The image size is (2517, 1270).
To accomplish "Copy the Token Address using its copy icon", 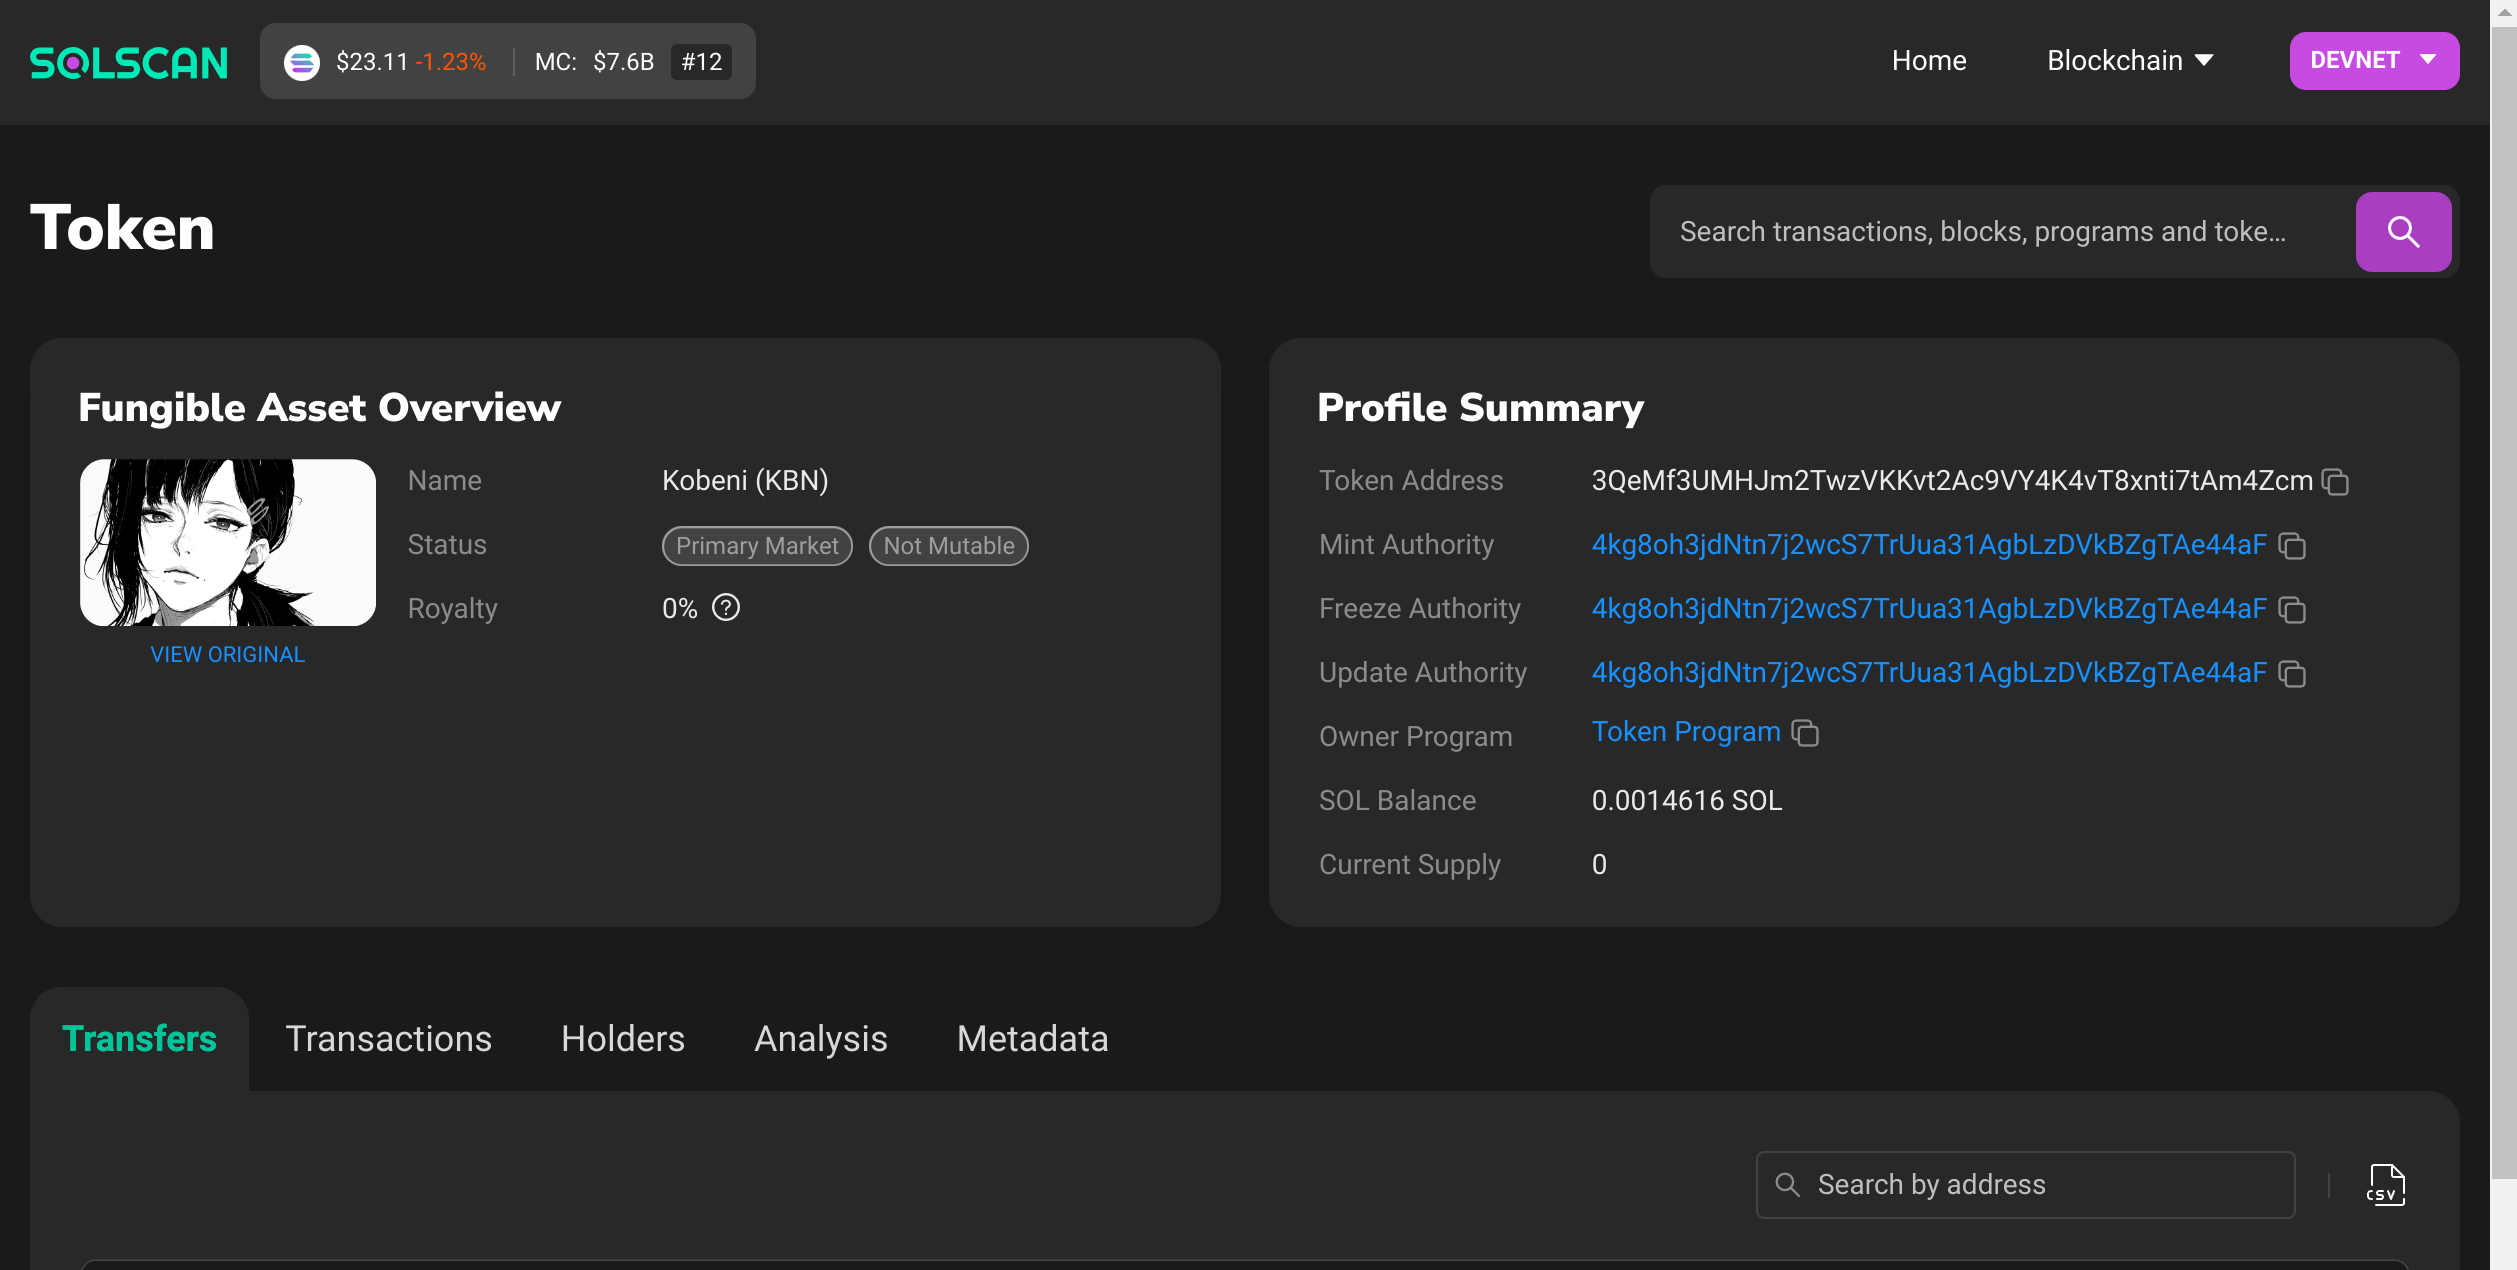I will [2336, 482].
